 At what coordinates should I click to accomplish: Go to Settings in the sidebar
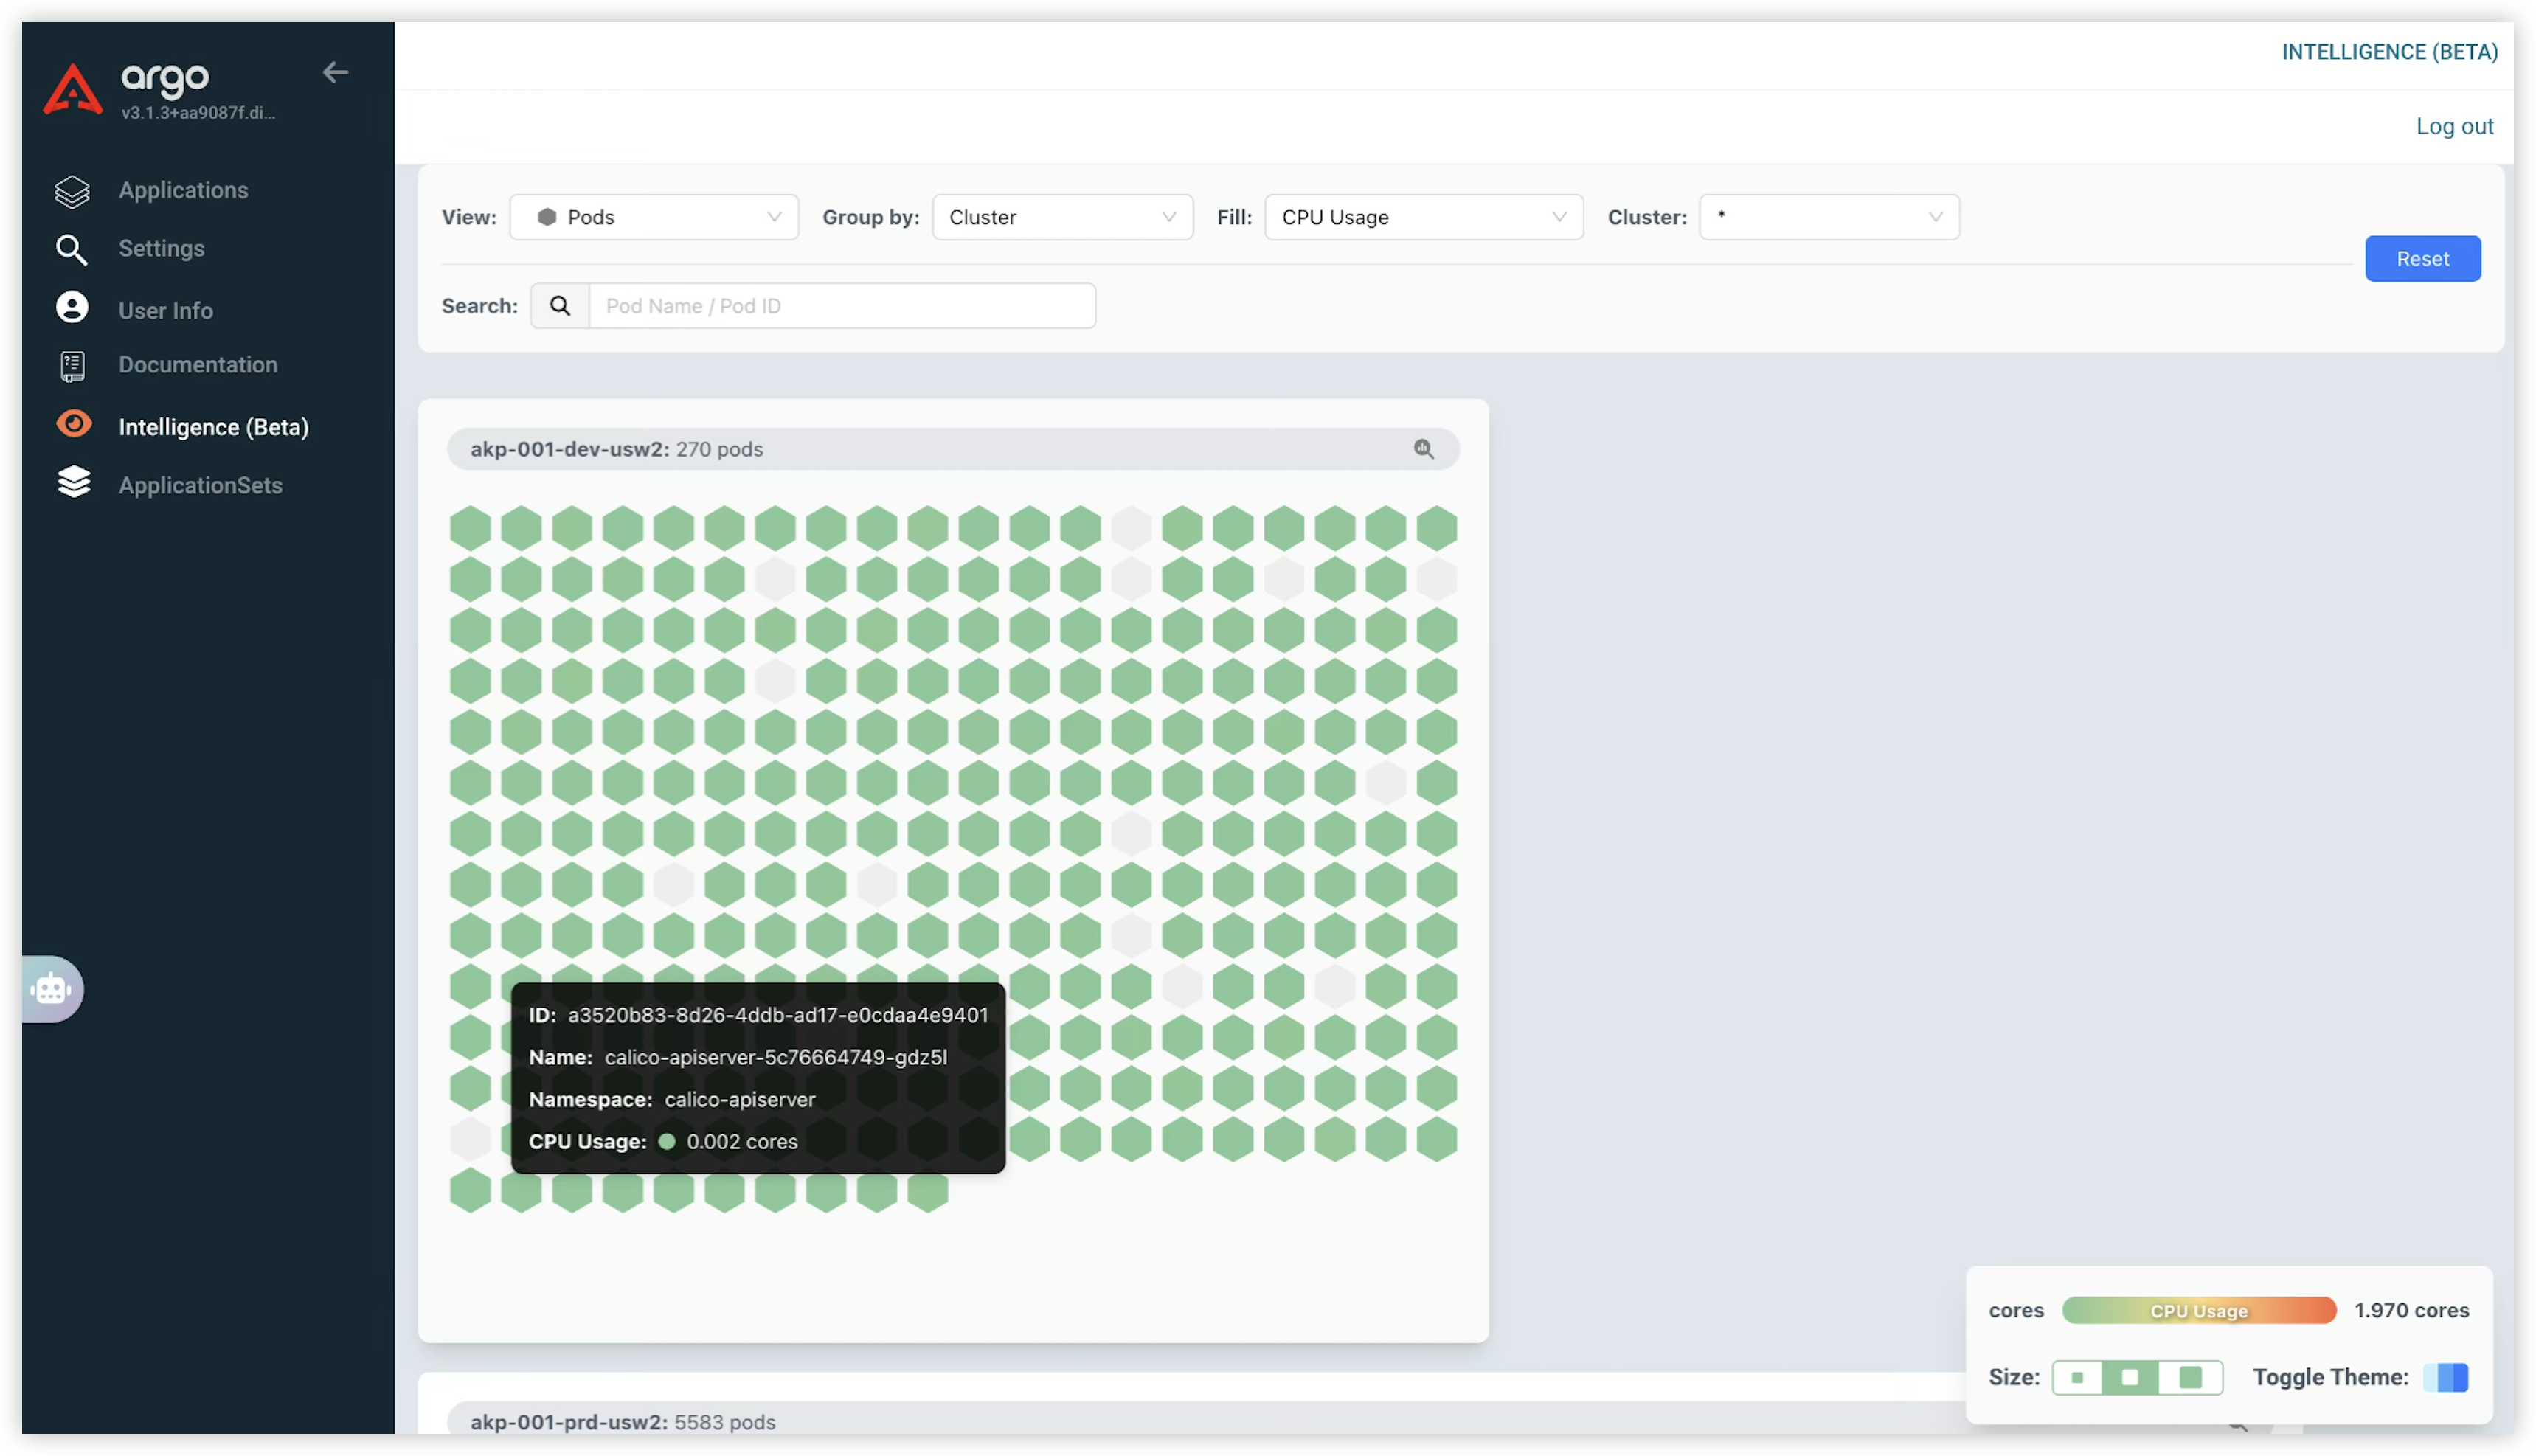161,249
